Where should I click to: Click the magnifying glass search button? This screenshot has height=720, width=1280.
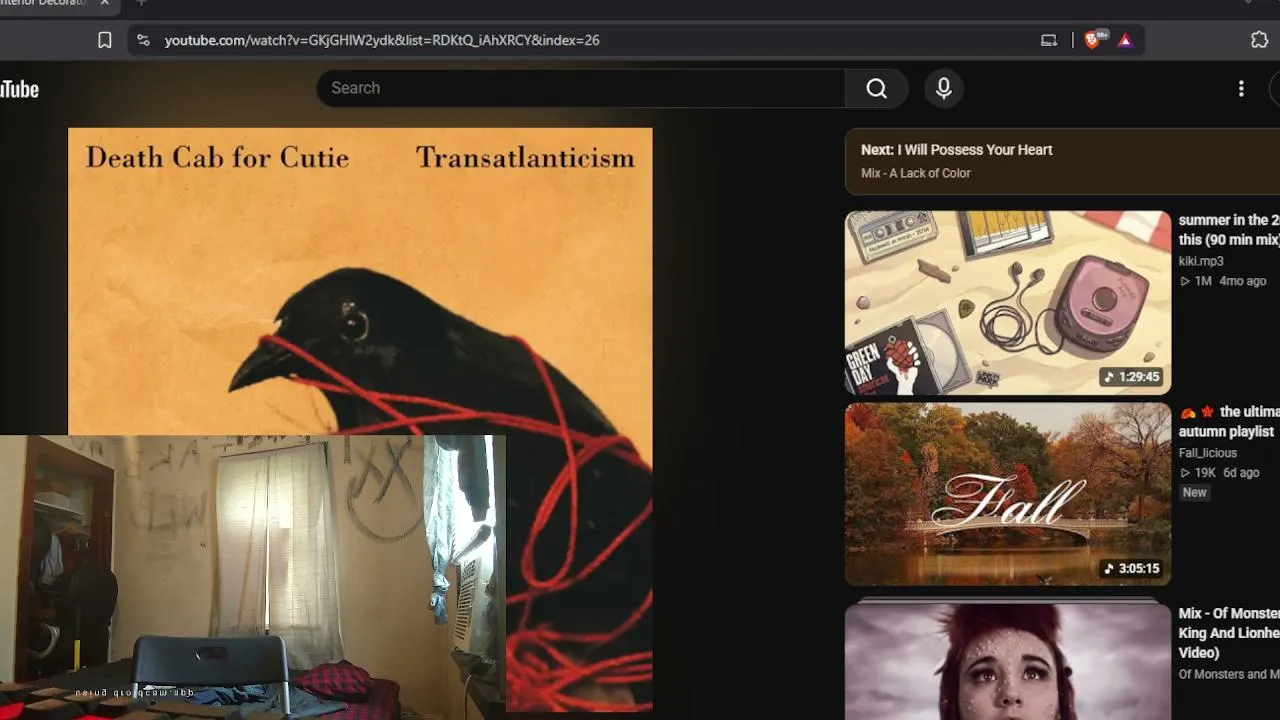click(x=877, y=88)
